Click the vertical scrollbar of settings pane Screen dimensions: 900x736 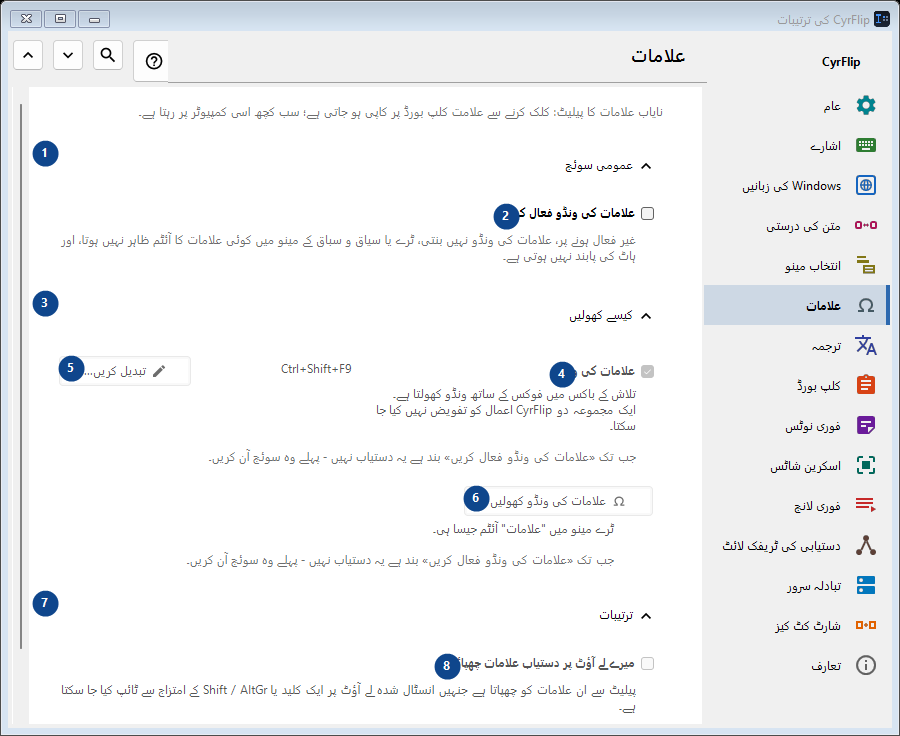coord(21,376)
